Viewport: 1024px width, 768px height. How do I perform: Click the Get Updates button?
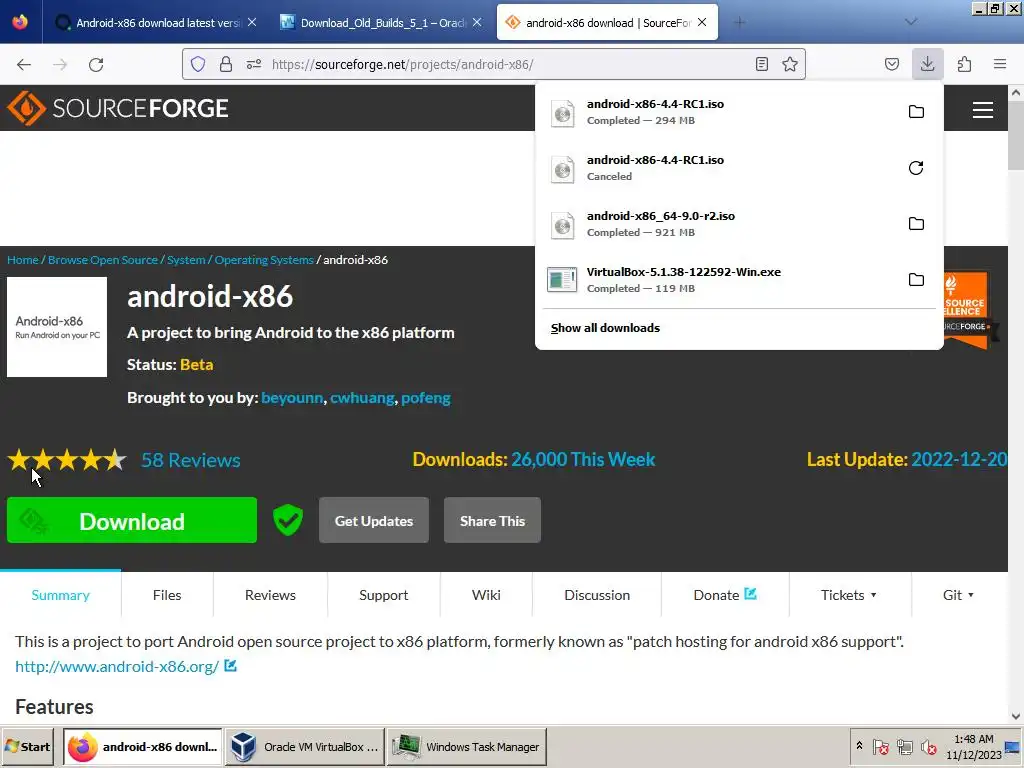(x=374, y=520)
